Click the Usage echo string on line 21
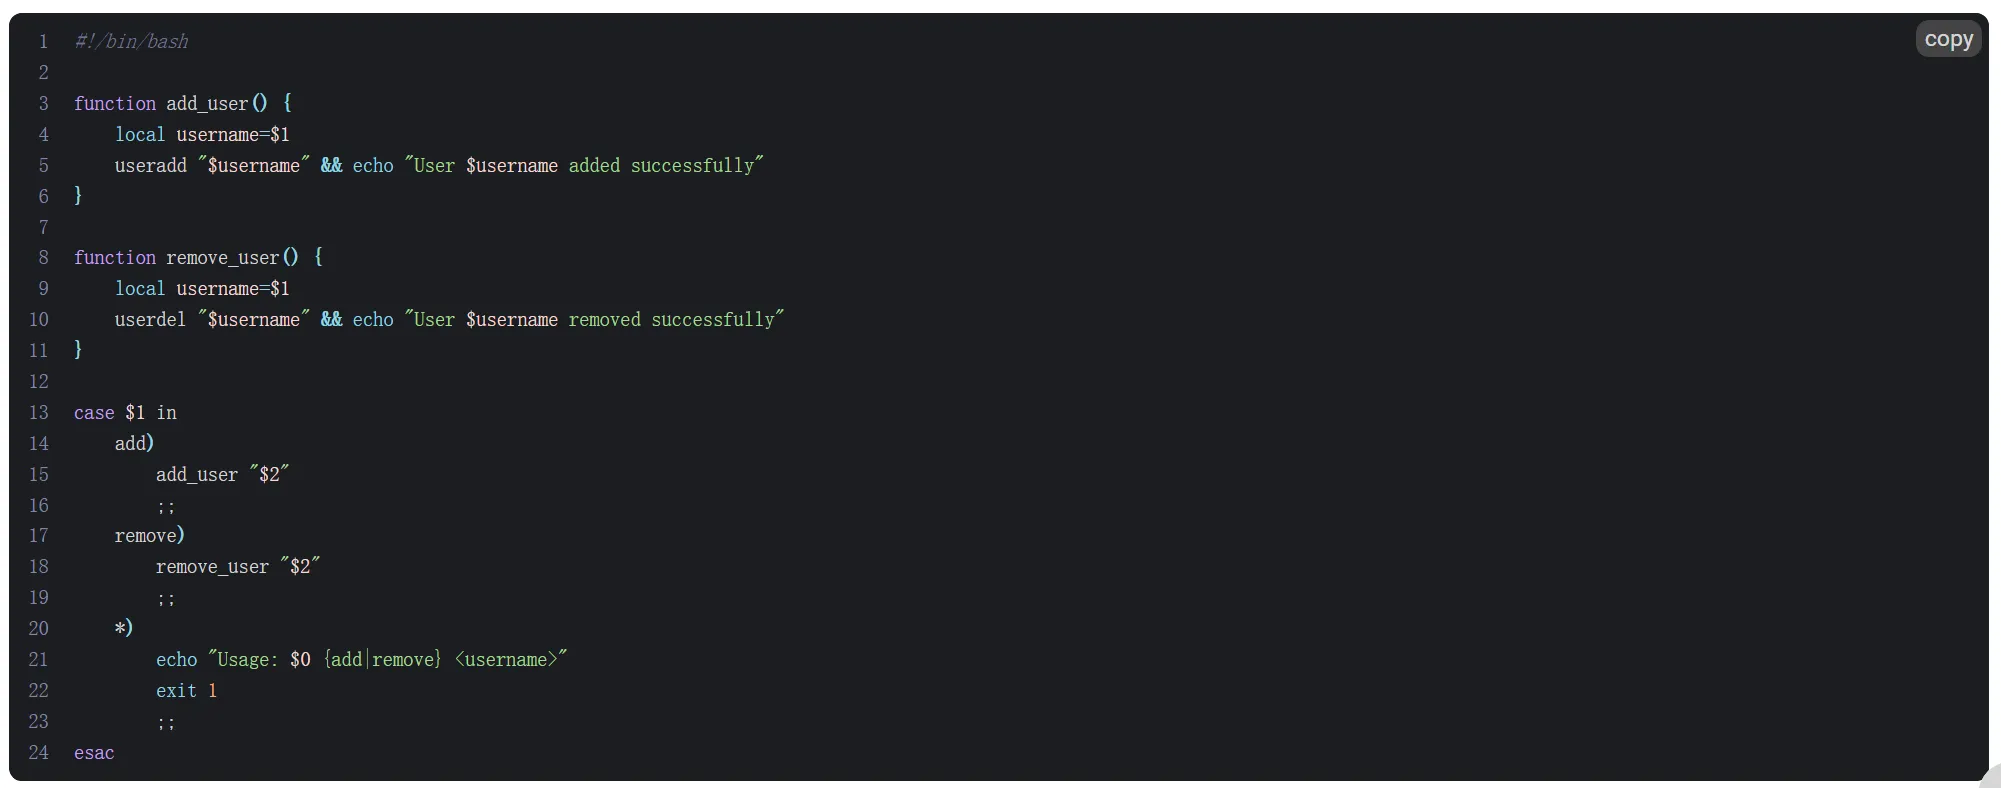The image size is (2001, 788). coord(387,660)
